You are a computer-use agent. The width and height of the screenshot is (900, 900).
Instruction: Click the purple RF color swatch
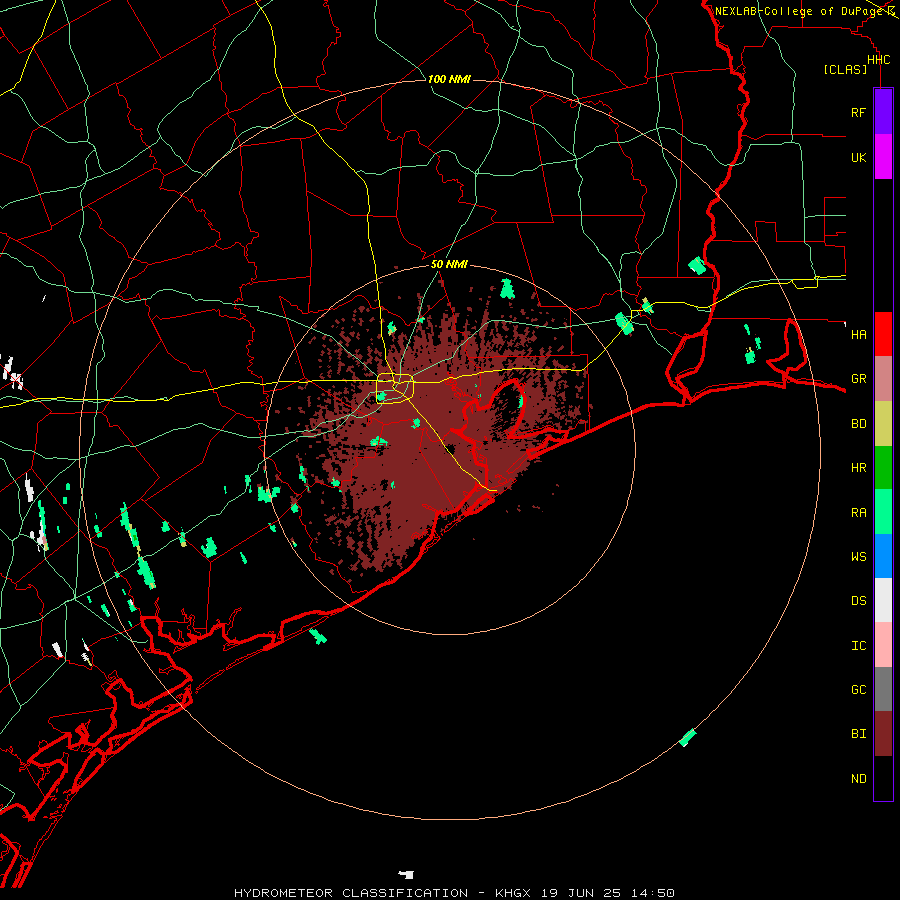[x=883, y=112]
